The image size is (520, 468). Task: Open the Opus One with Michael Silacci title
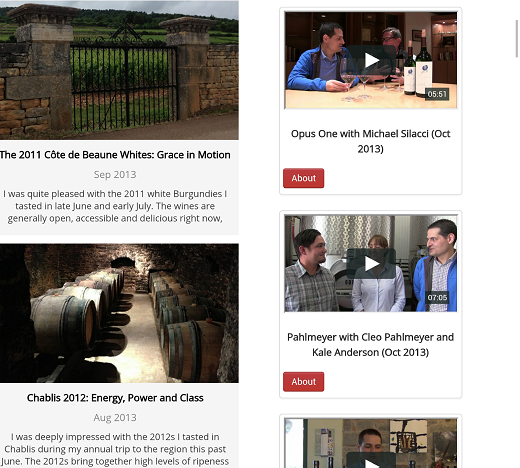(x=371, y=141)
